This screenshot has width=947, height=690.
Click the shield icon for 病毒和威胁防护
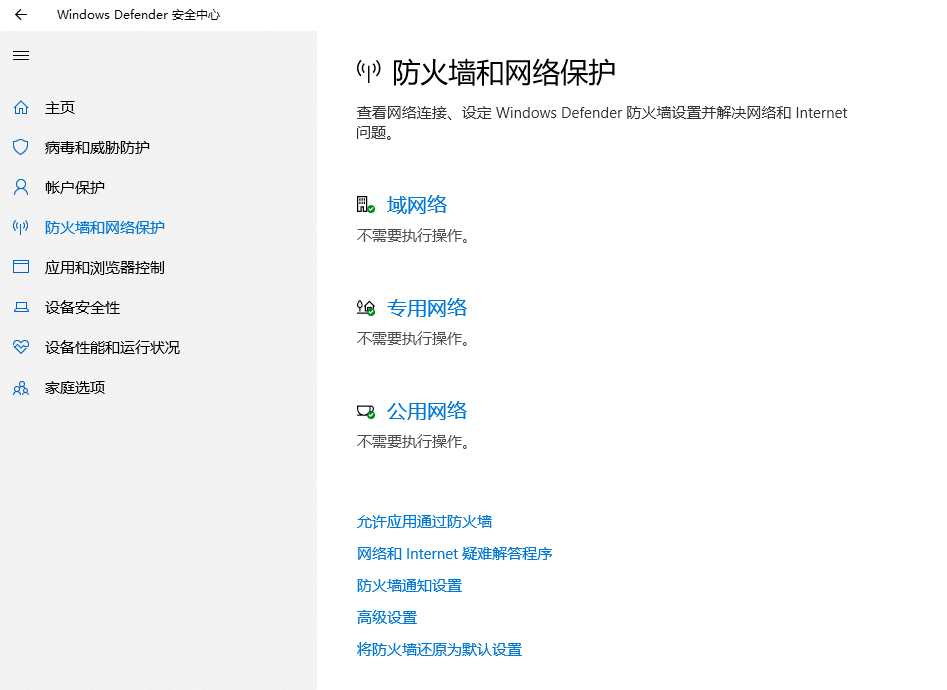(21, 147)
